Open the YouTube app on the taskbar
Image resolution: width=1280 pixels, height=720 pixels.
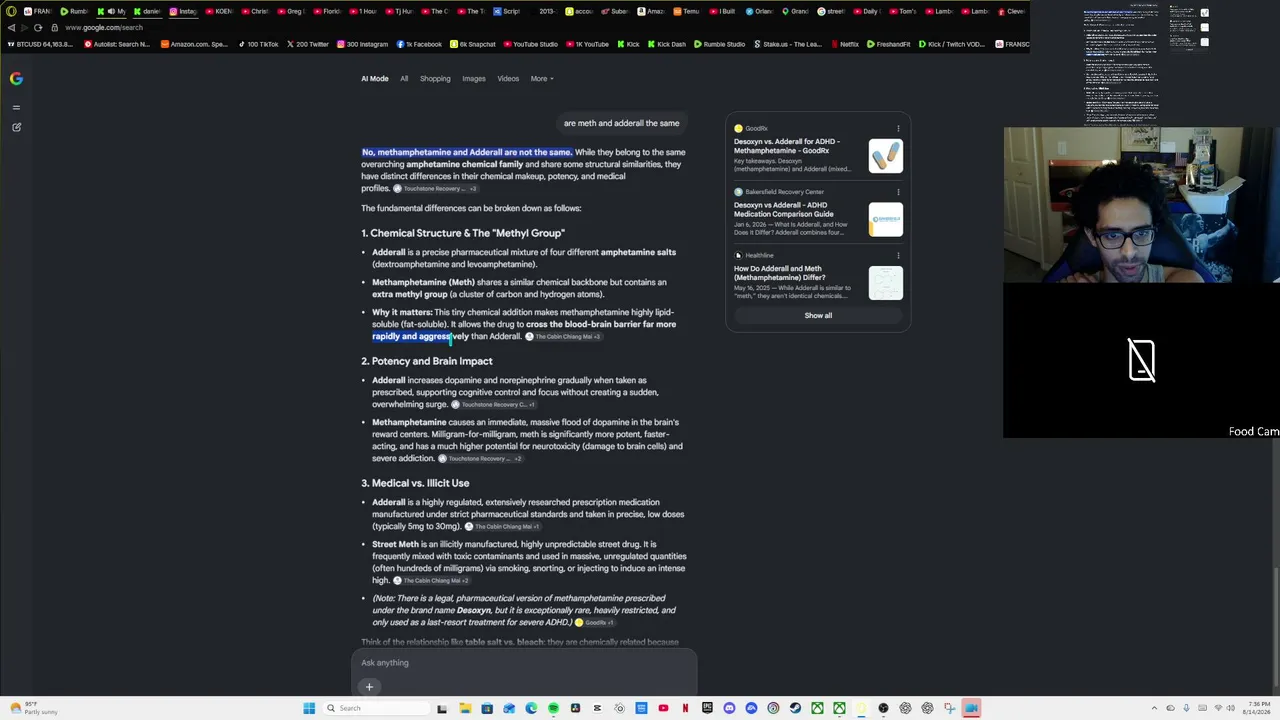click(663, 708)
